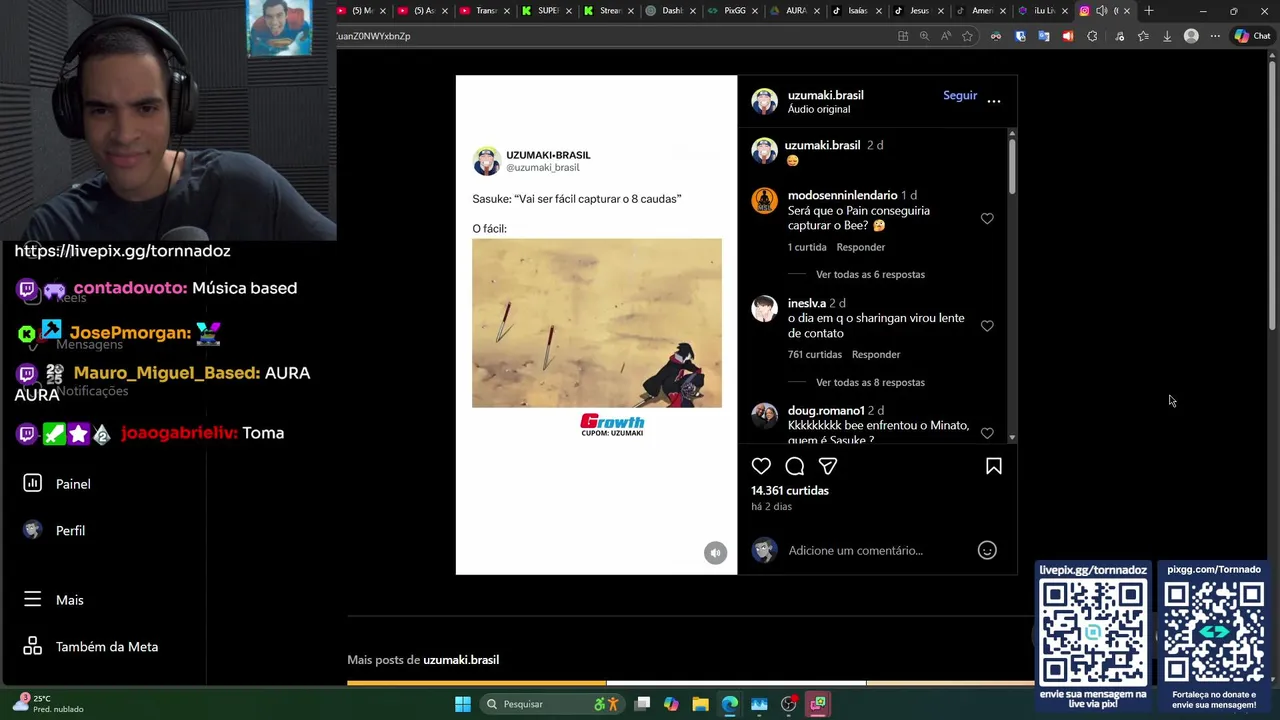Click Responder under modosenninlendario's comment
Viewport: 1280px width, 720px height.
tap(860, 247)
